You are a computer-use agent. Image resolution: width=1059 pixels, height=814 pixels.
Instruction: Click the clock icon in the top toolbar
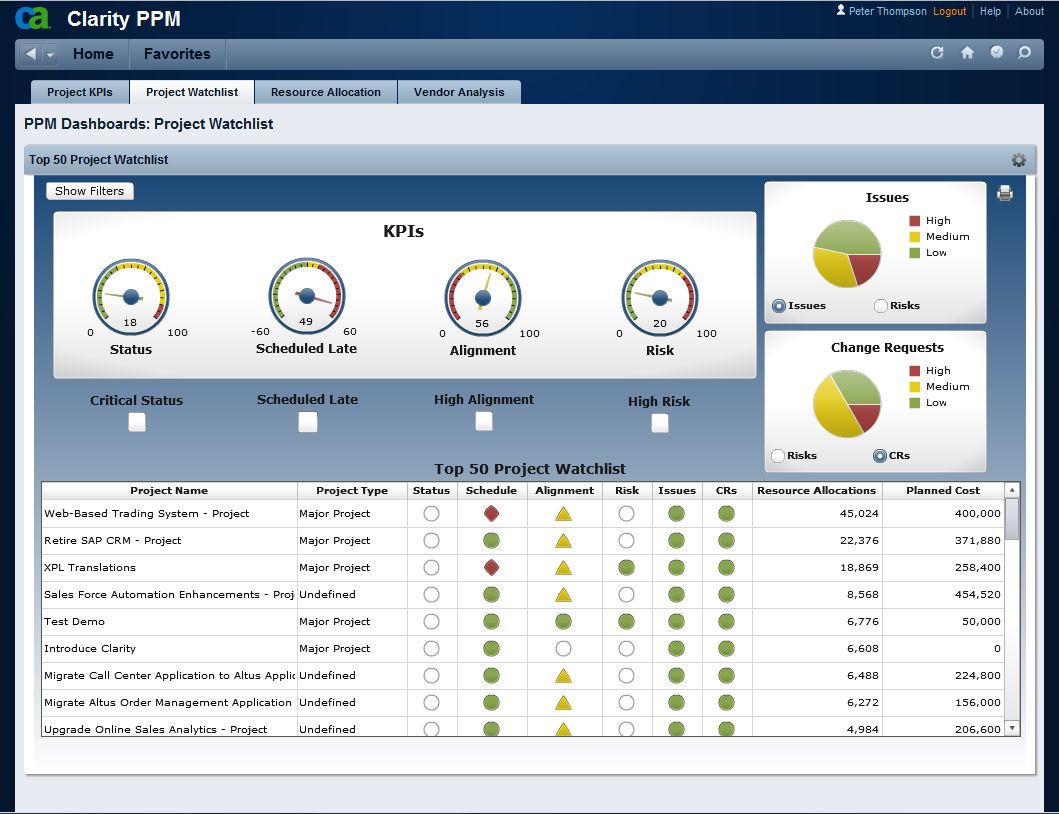995,53
